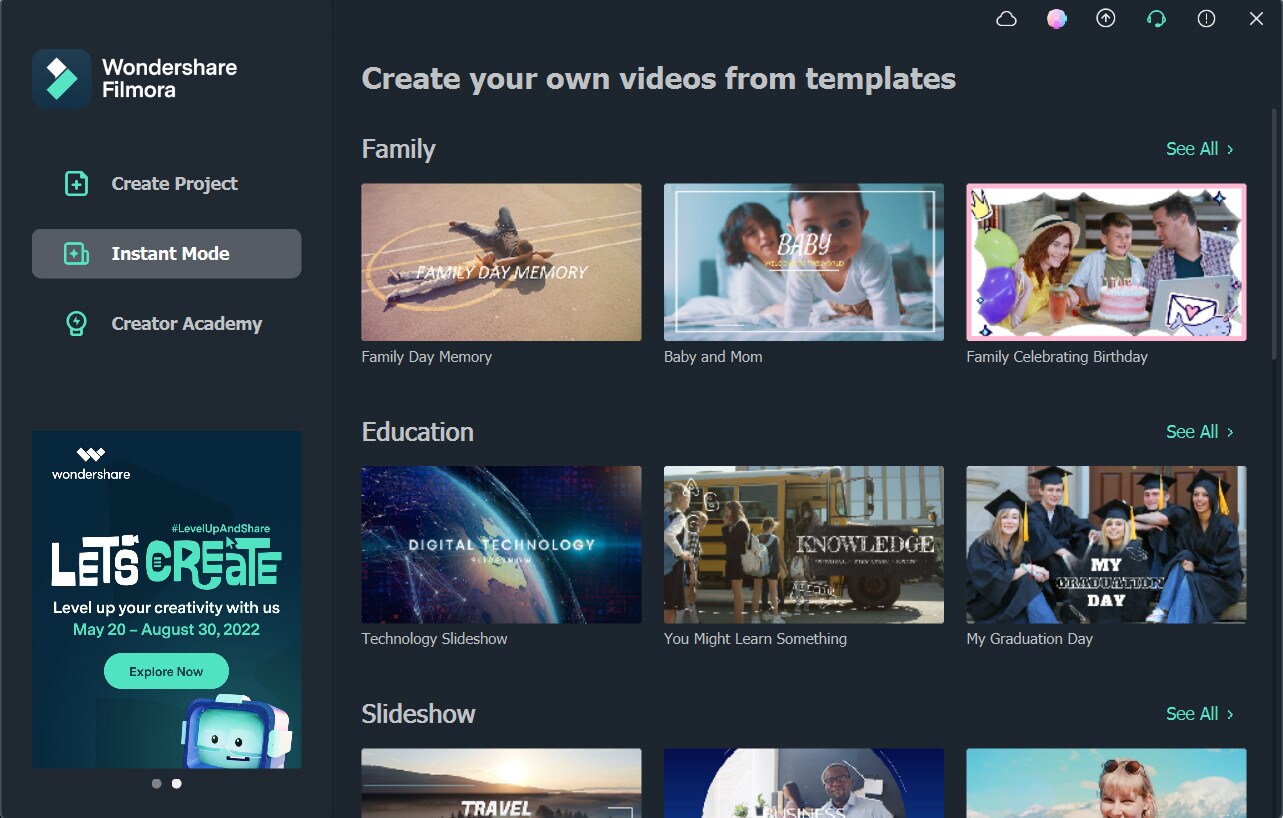
Task: Expand Family section with the chevron arrow
Action: (x=1230, y=149)
